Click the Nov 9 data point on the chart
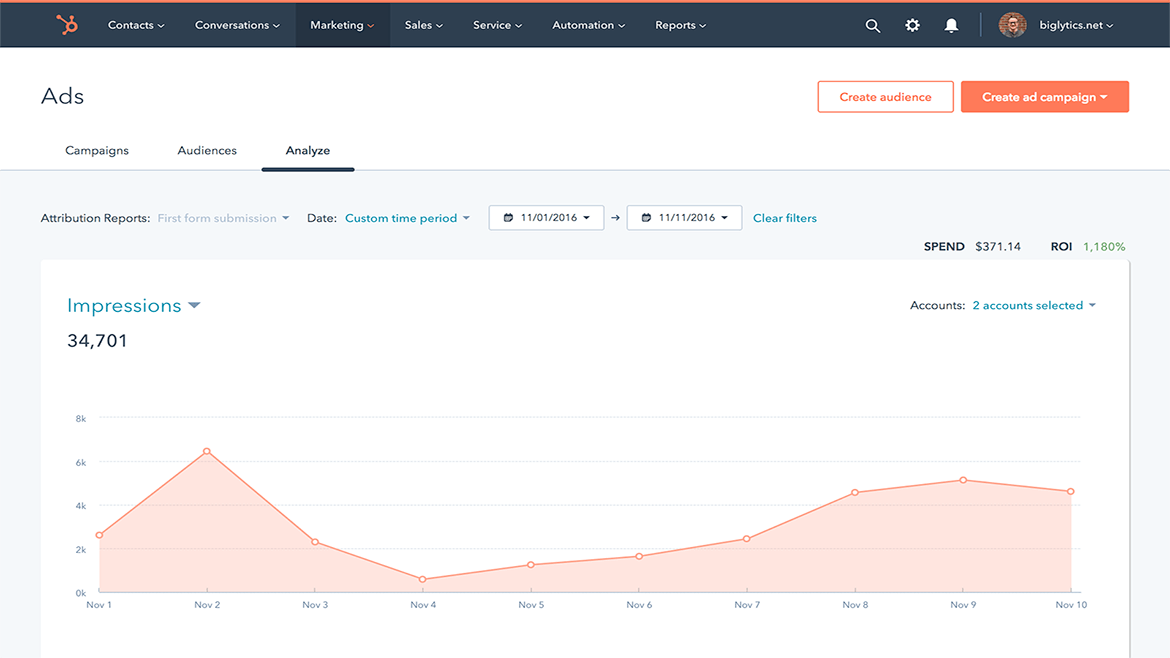 963,481
